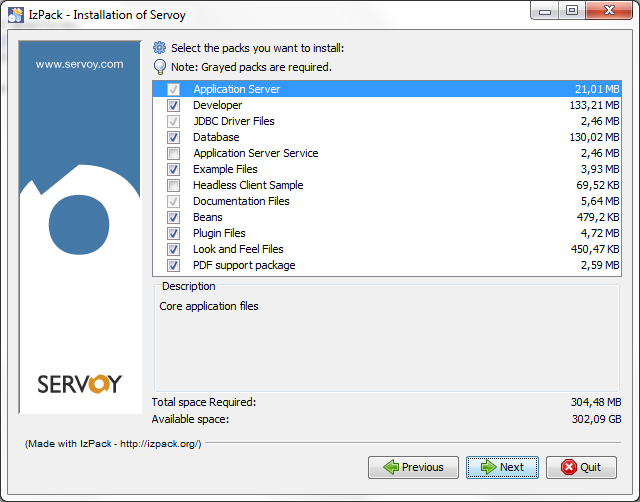This screenshot has width=640, height=502.
Task: Go back with the Previous button
Action: click(413, 467)
